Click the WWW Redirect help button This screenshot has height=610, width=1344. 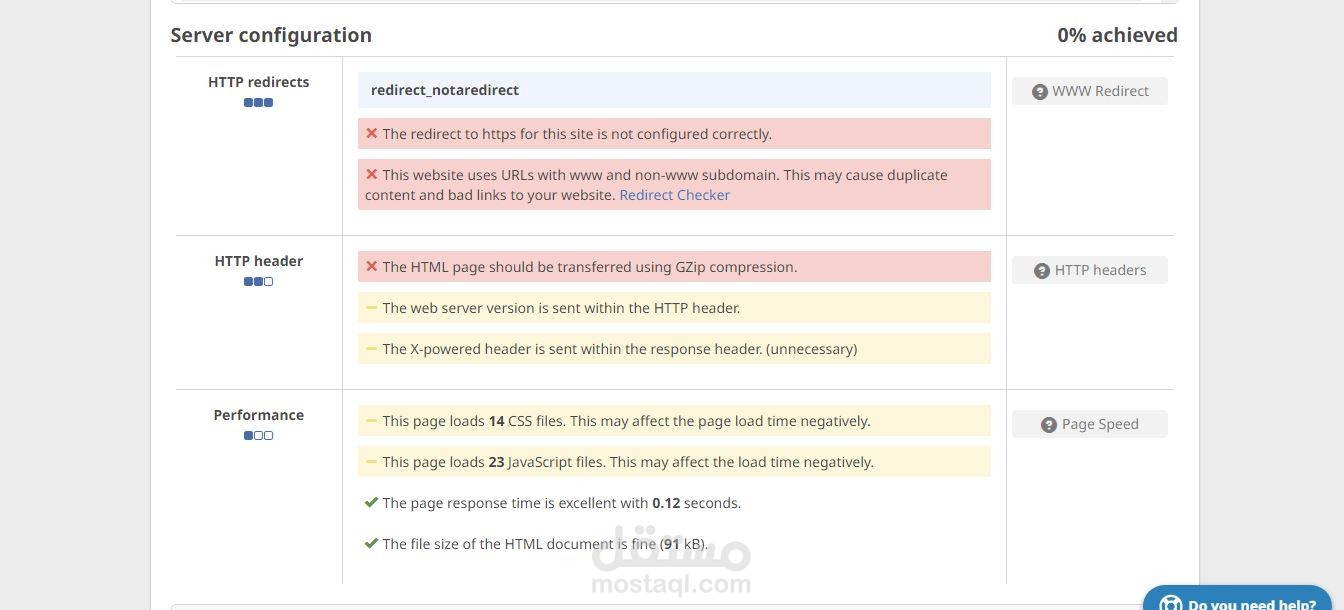click(x=1089, y=91)
